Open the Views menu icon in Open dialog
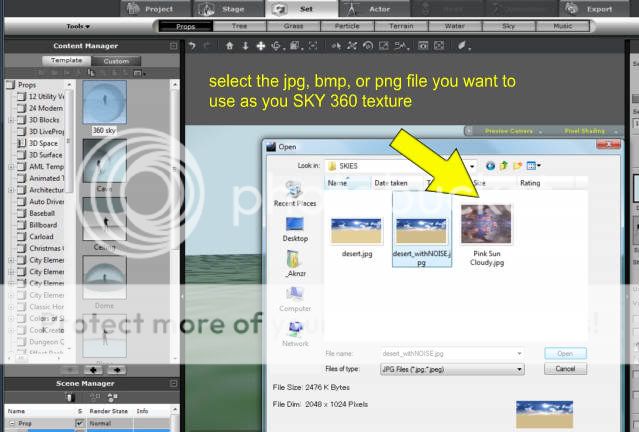This screenshot has width=639, height=432. tap(533, 166)
